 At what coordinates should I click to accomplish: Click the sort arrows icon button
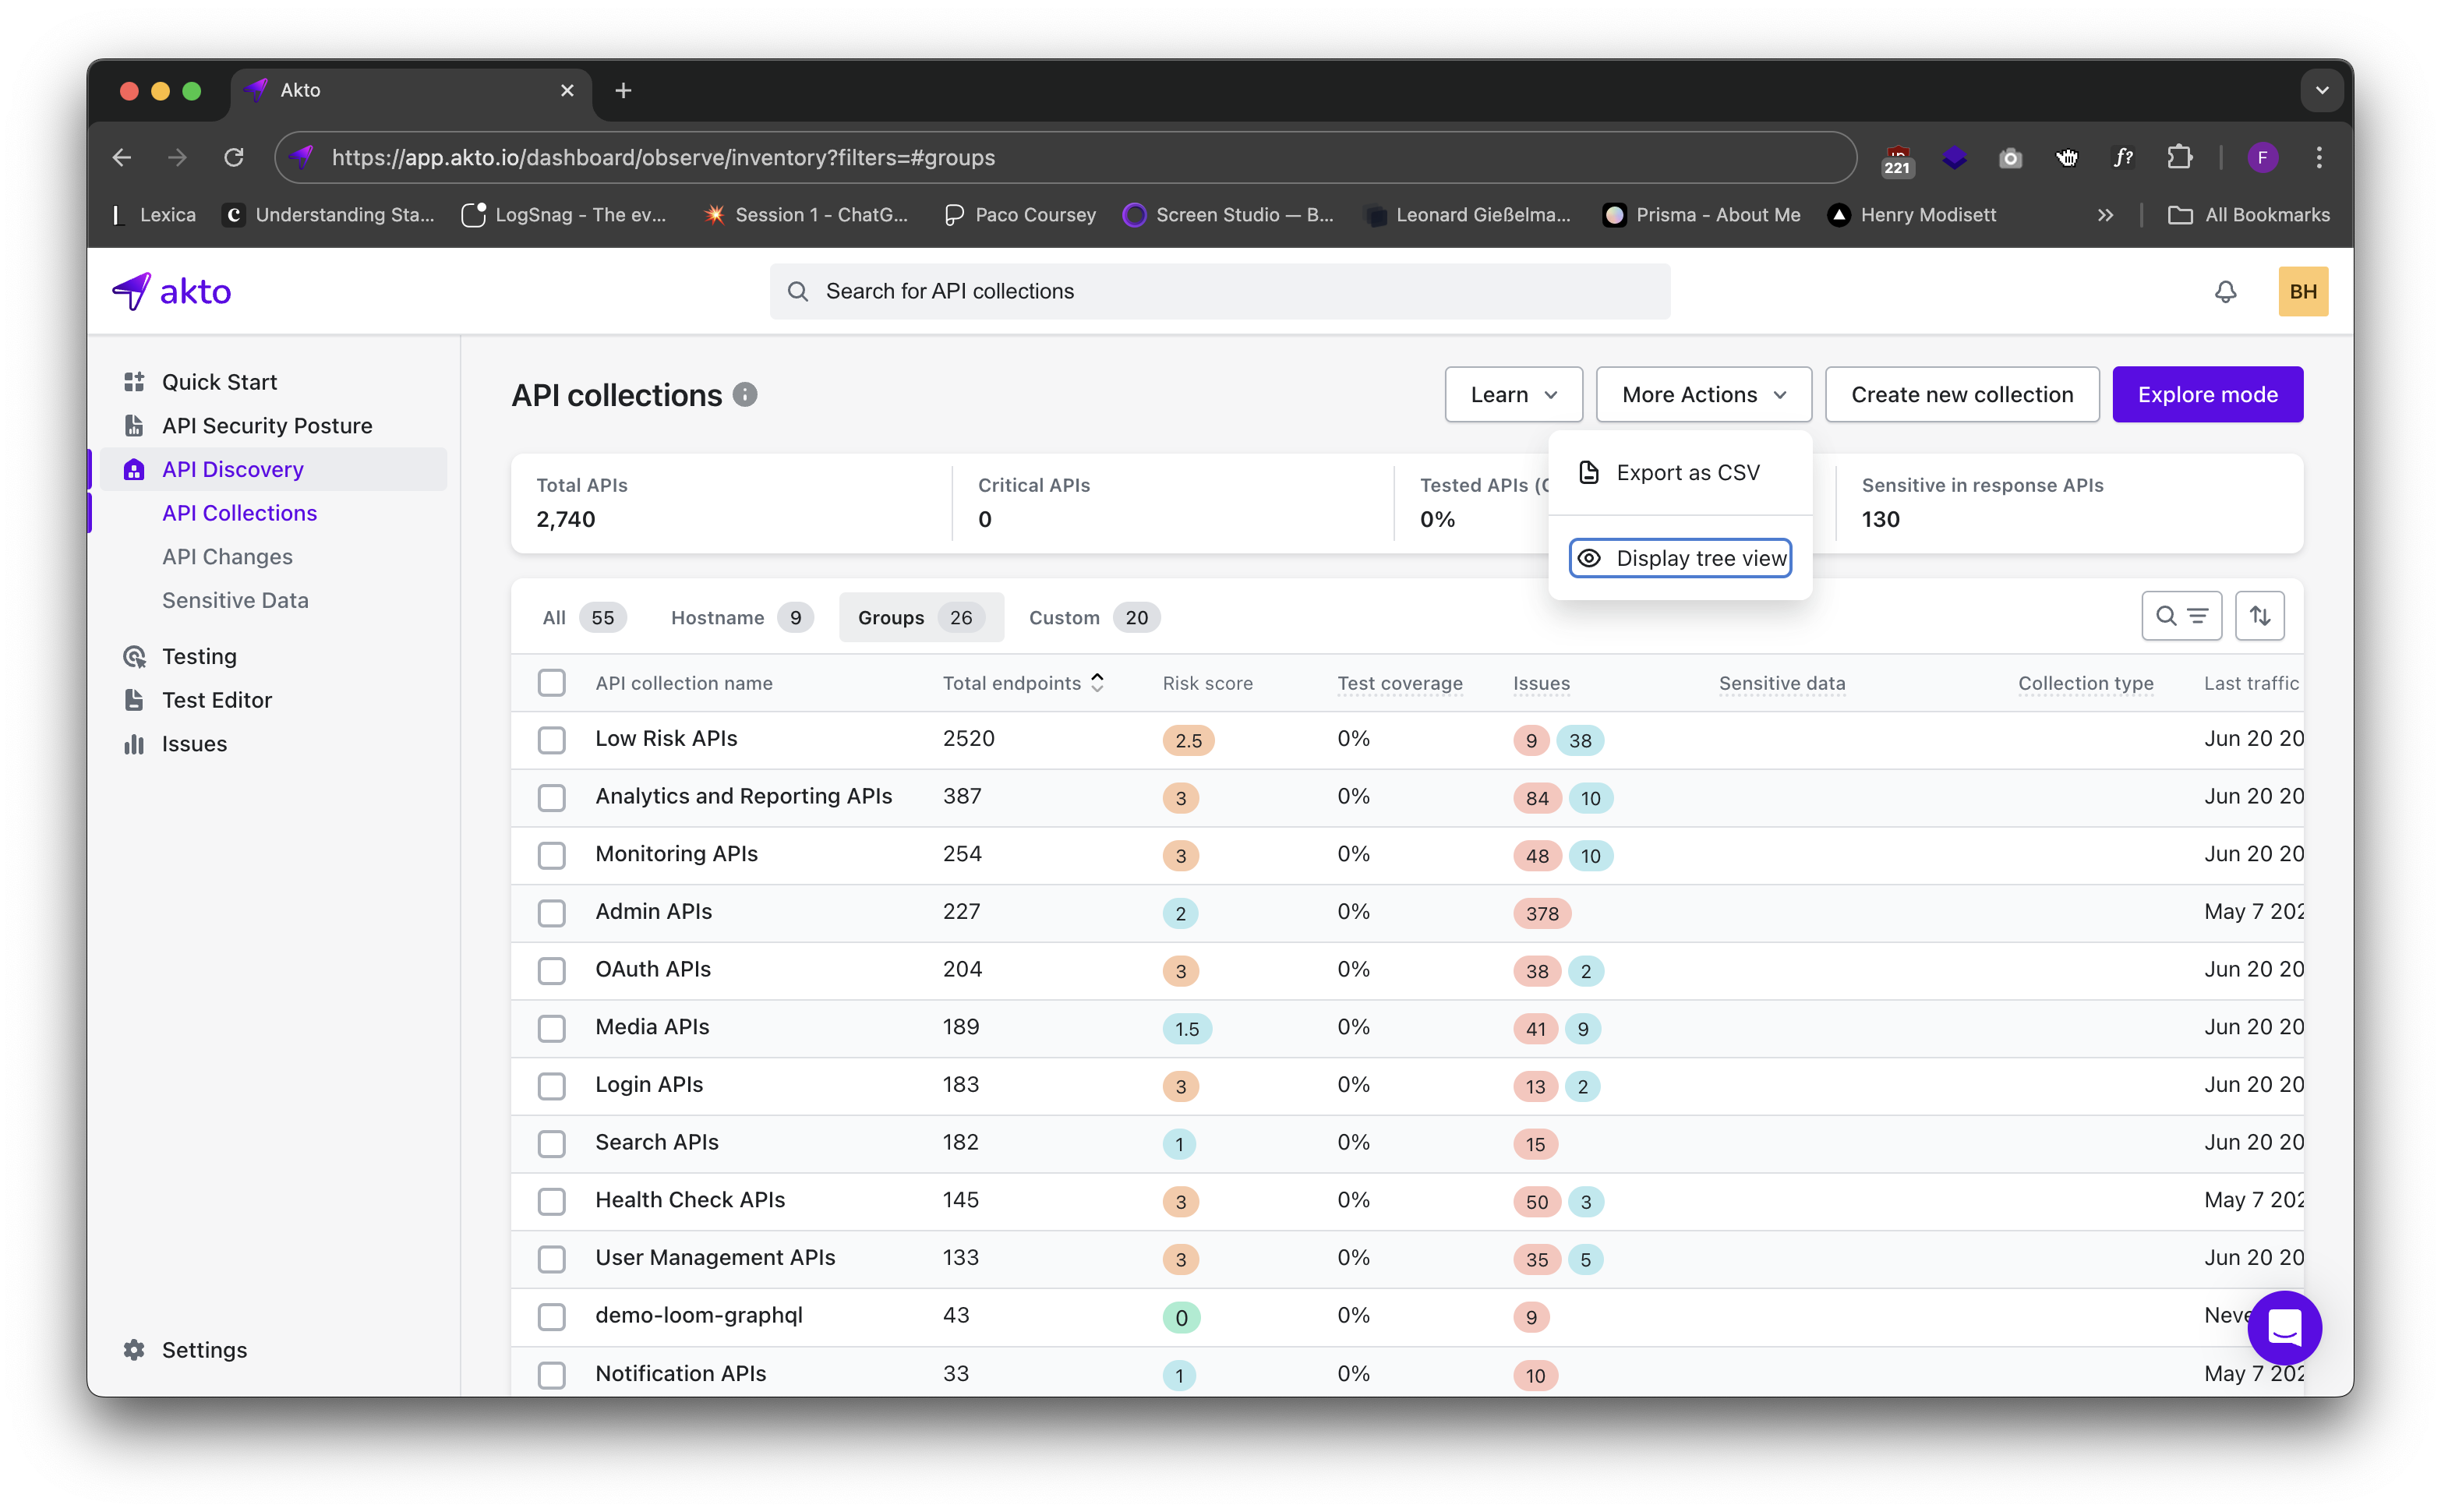point(2260,616)
